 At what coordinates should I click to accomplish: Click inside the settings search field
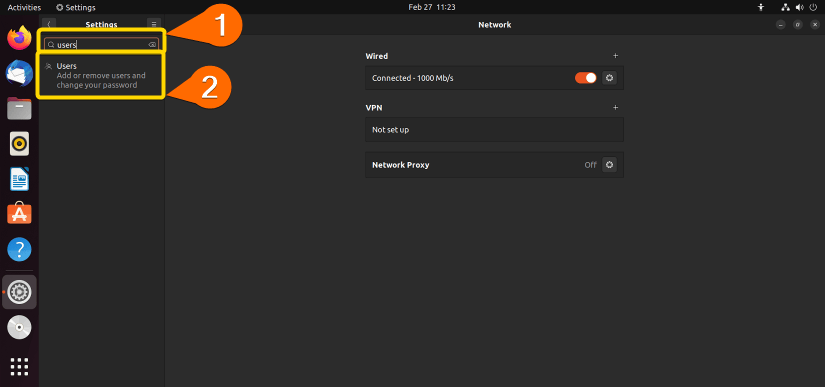(x=101, y=45)
